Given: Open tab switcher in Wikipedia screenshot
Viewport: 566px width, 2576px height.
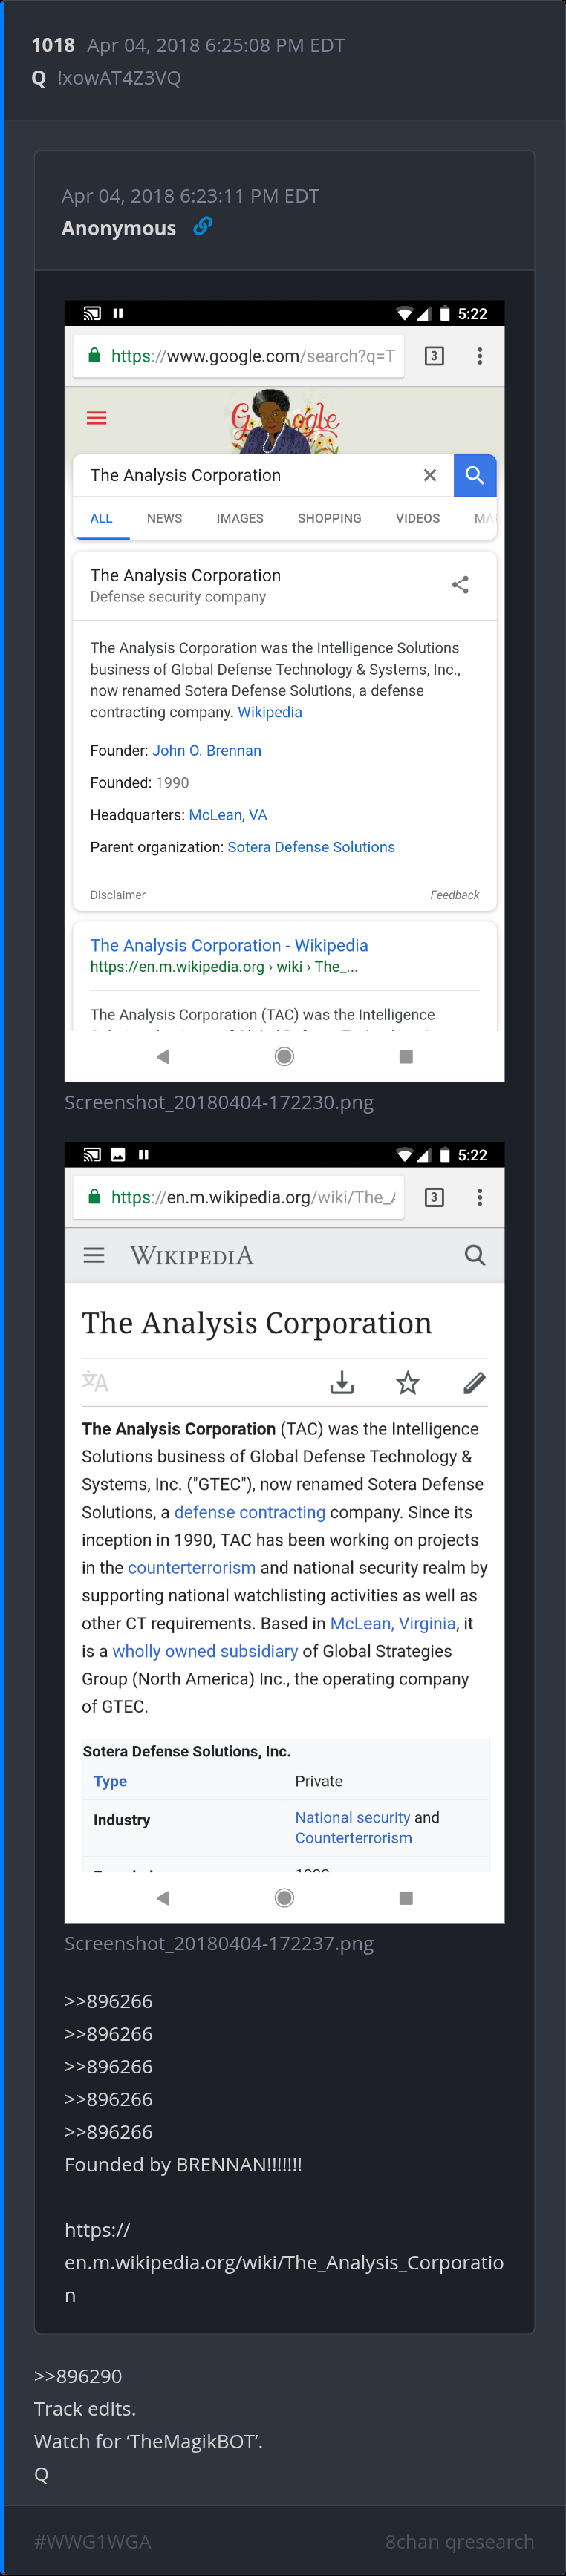Looking at the screenshot, I should point(434,1197).
